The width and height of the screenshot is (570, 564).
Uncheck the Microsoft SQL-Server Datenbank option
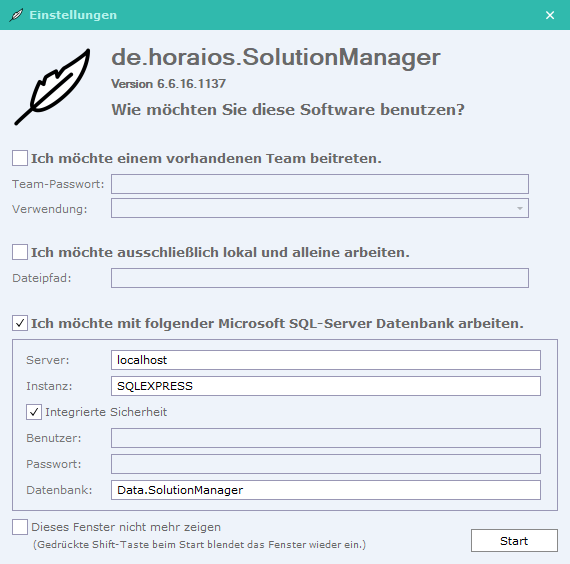point(20,323)
